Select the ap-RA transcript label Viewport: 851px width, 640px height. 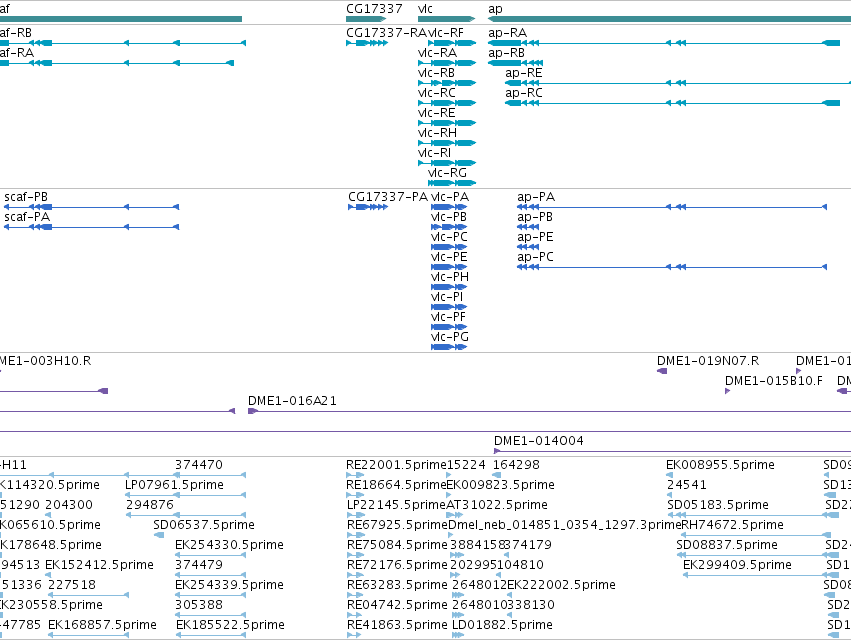click(507, 33)
